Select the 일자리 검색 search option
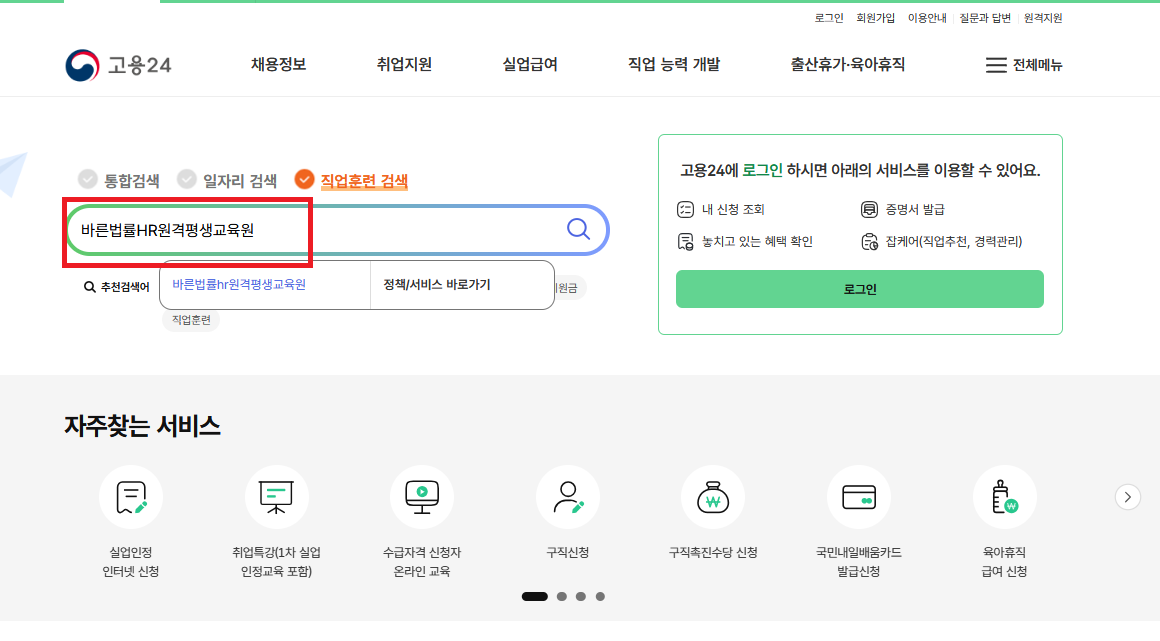Image resolution: width=1160 pixels, height=641 pixels. tap(228, 180)
